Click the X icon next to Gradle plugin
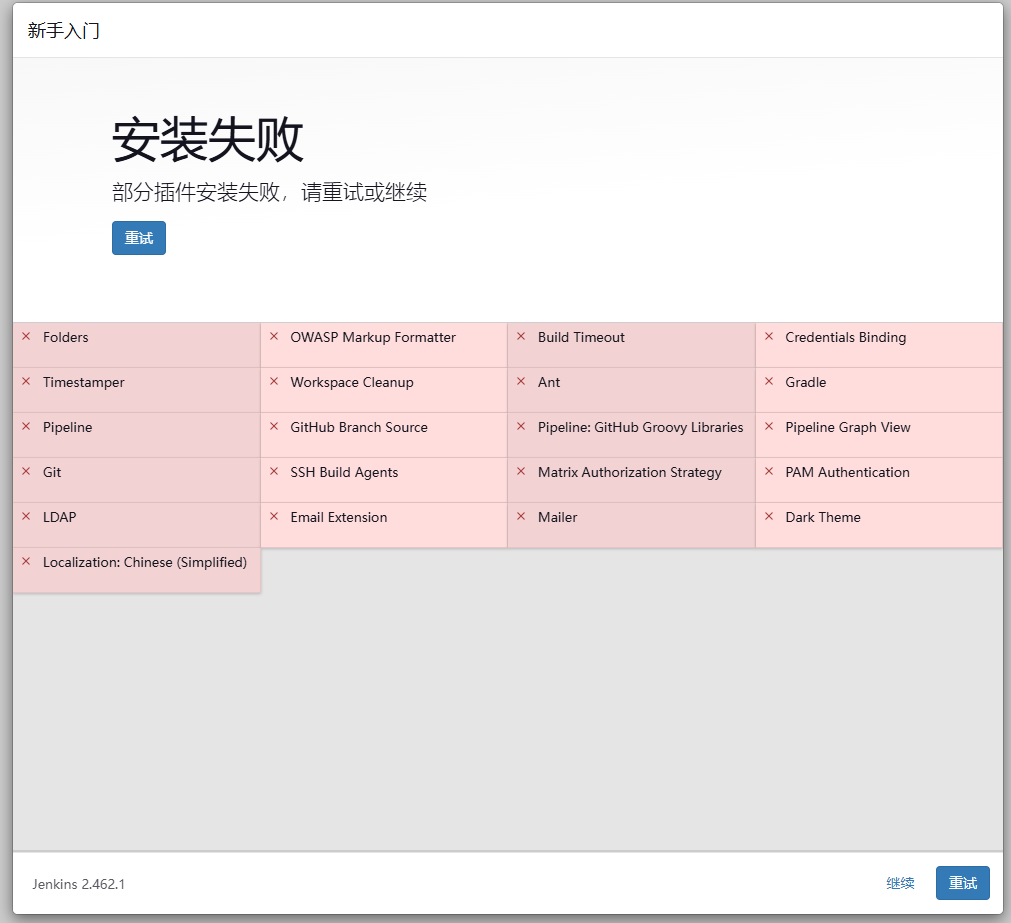 coord(768,382)
